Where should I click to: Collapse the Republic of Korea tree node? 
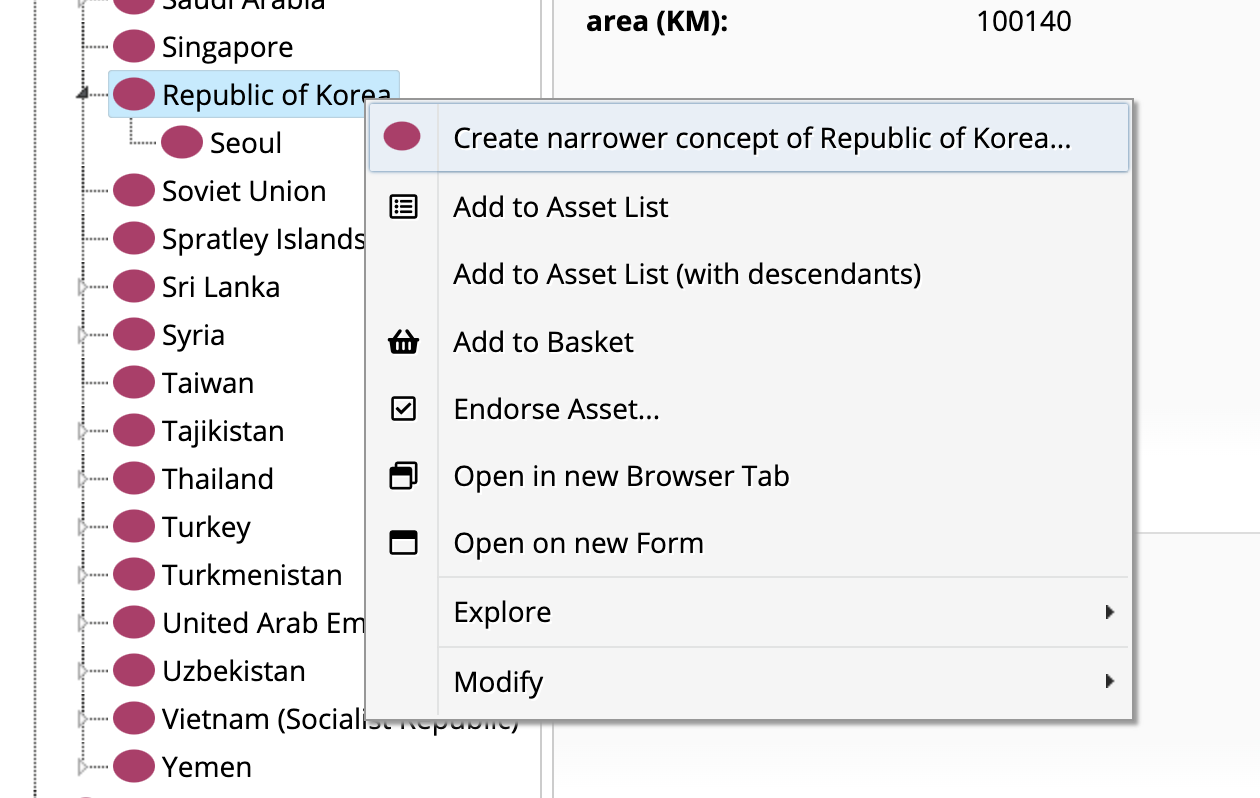tap(82, 94)
